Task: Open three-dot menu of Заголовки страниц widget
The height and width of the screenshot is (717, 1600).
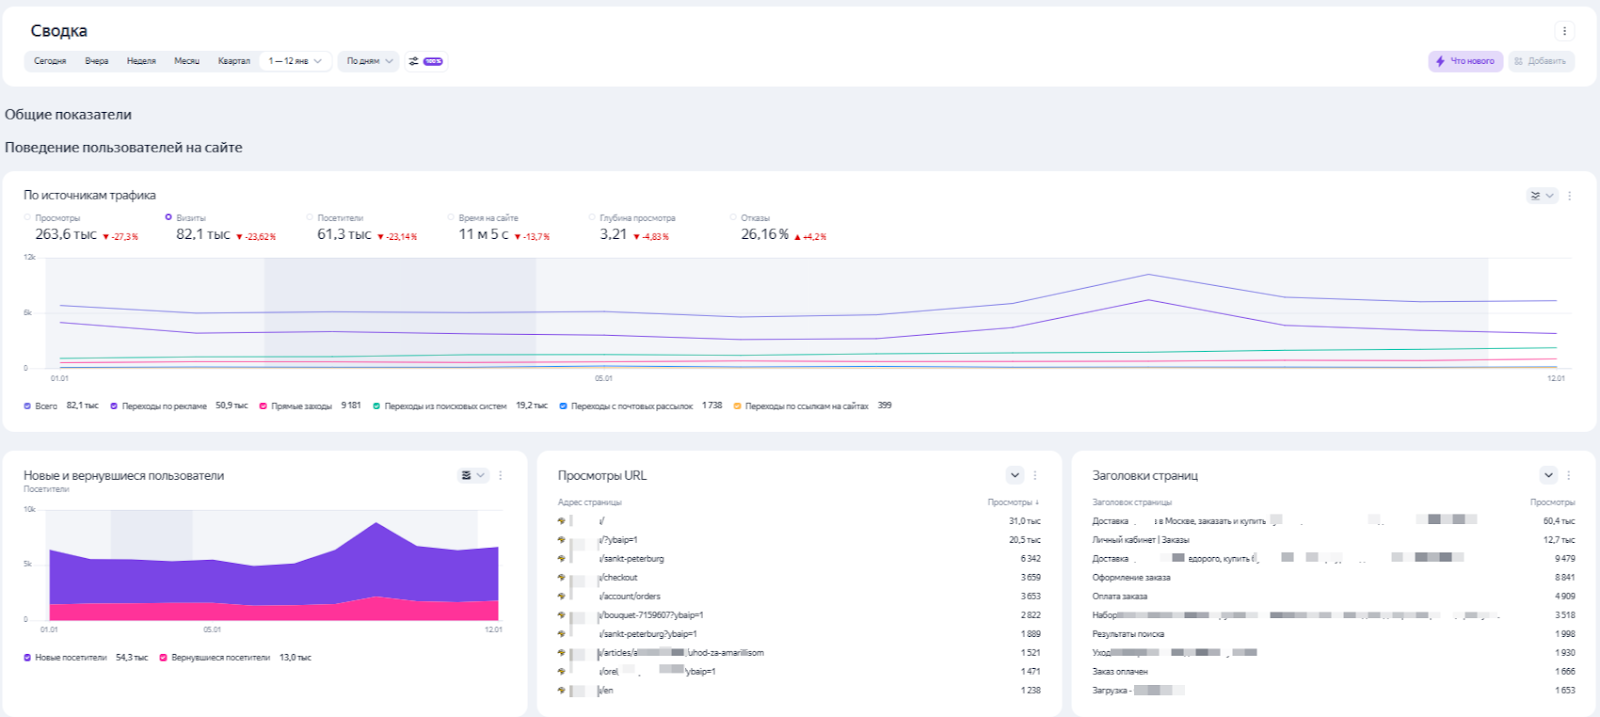Action: [1569, 476]
